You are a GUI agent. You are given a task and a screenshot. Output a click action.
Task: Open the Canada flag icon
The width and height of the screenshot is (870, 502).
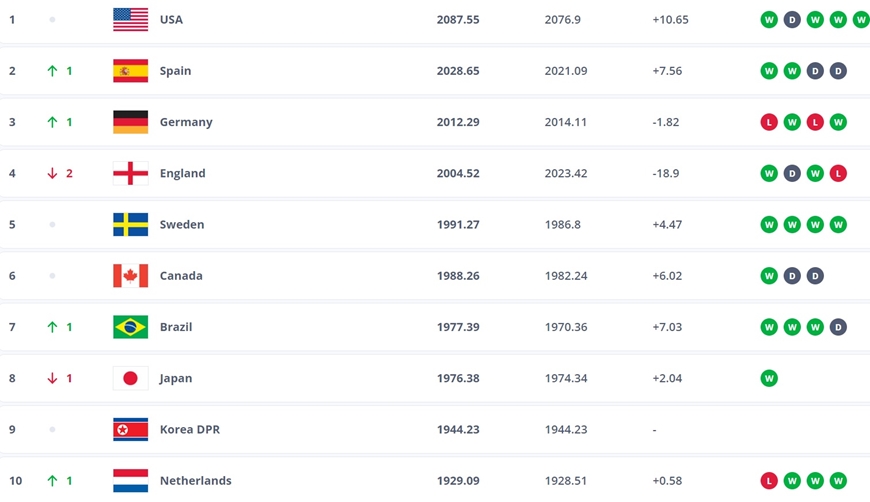tap(130, 276)
